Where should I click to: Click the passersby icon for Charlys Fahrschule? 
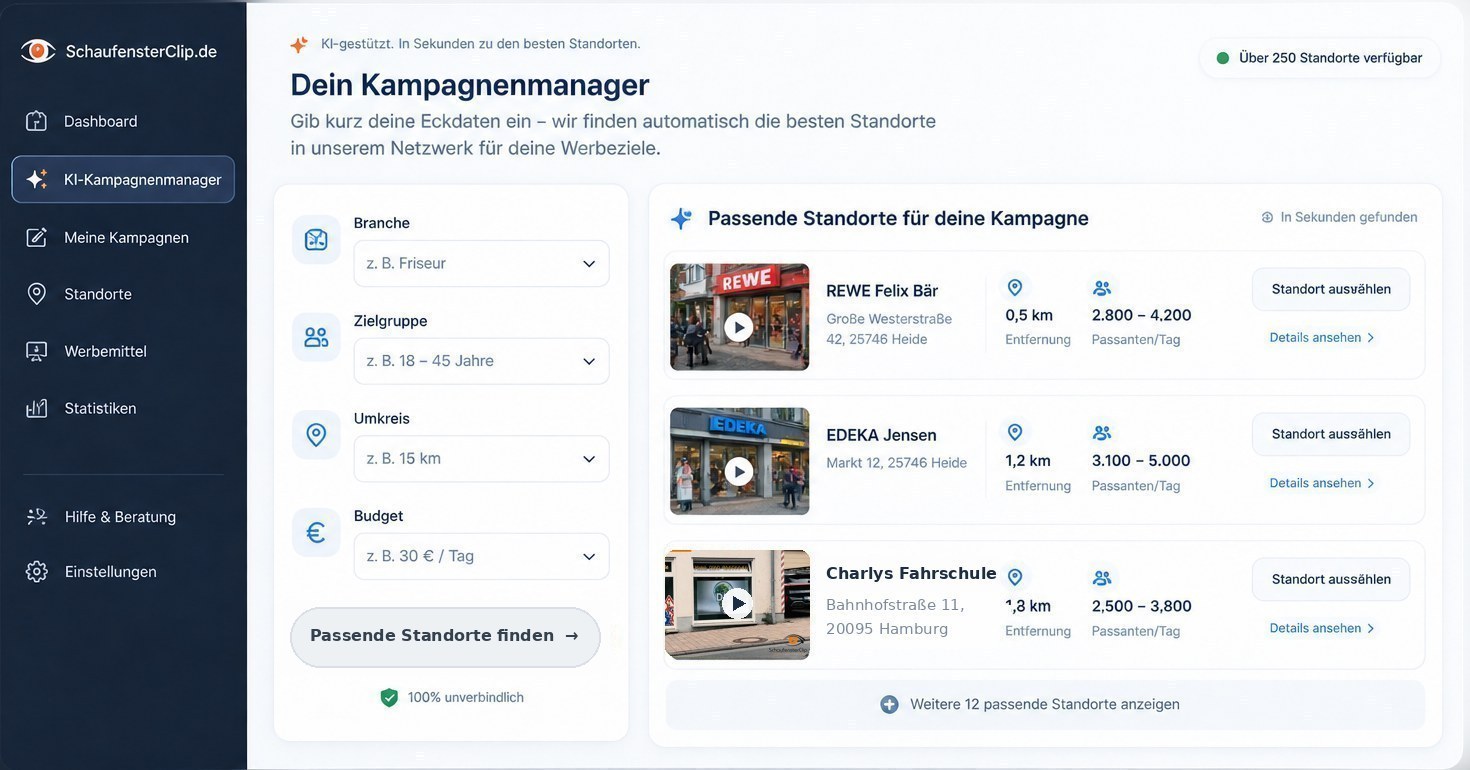[x=1102, y=578]
